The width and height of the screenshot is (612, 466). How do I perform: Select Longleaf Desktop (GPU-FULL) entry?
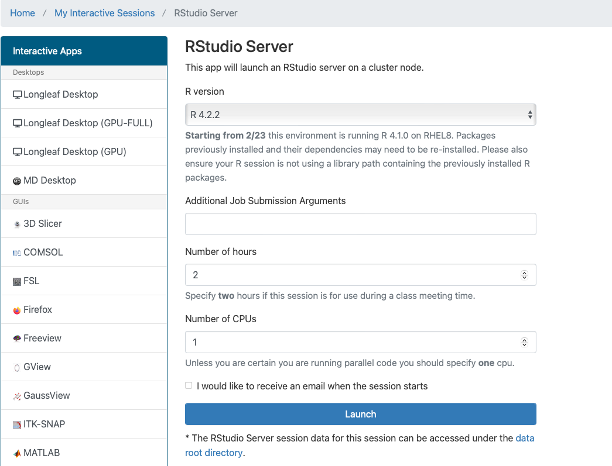point(84,123)
